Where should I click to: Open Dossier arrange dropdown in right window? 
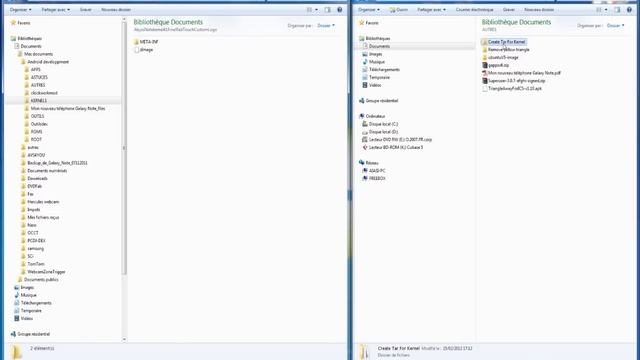616,25
